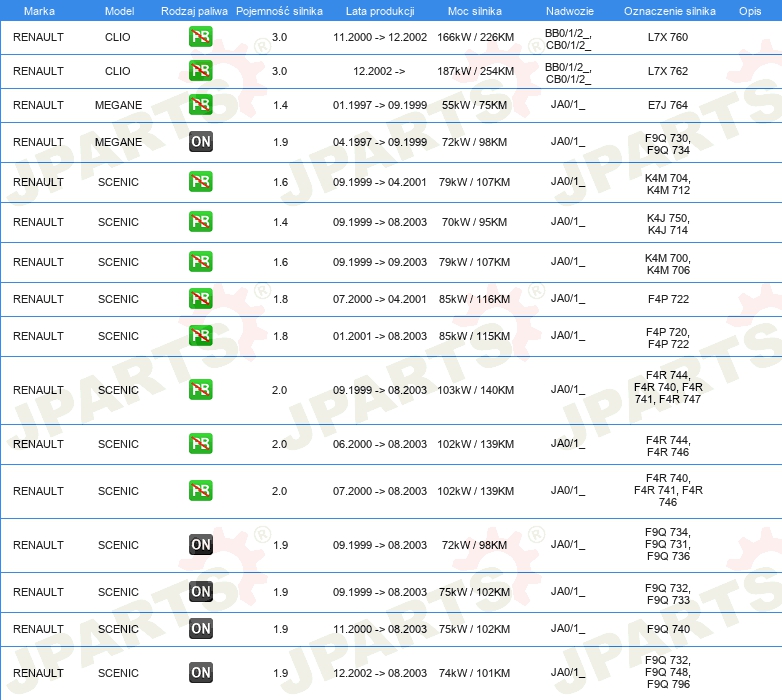Click the production date 12.2002 -> without end date
Image resolution: width=782 pixels, height=700 pixels.
[x=379, y=71]
